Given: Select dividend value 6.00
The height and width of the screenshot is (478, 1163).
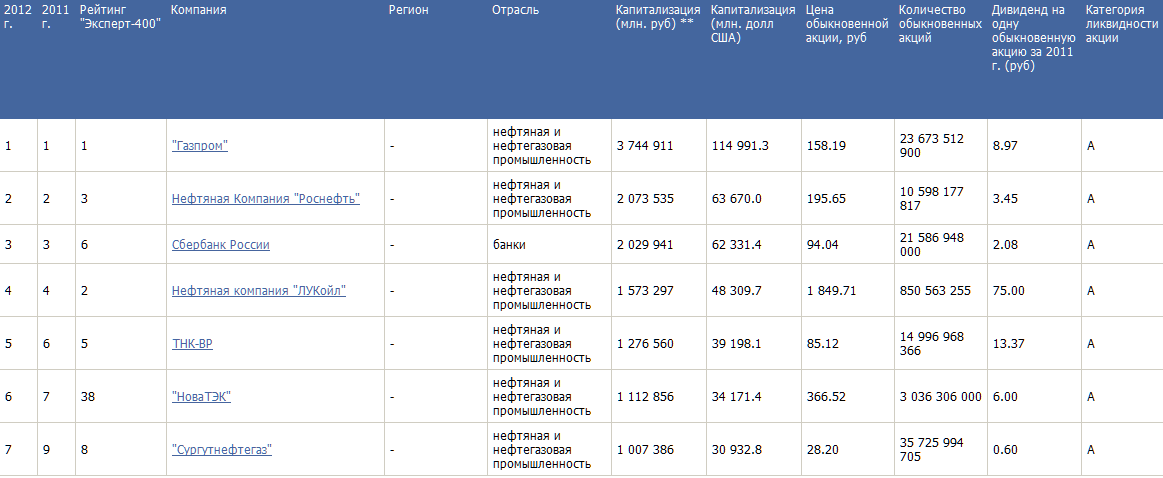Looking at the screenshot, I should click(x=1005, y=397).
